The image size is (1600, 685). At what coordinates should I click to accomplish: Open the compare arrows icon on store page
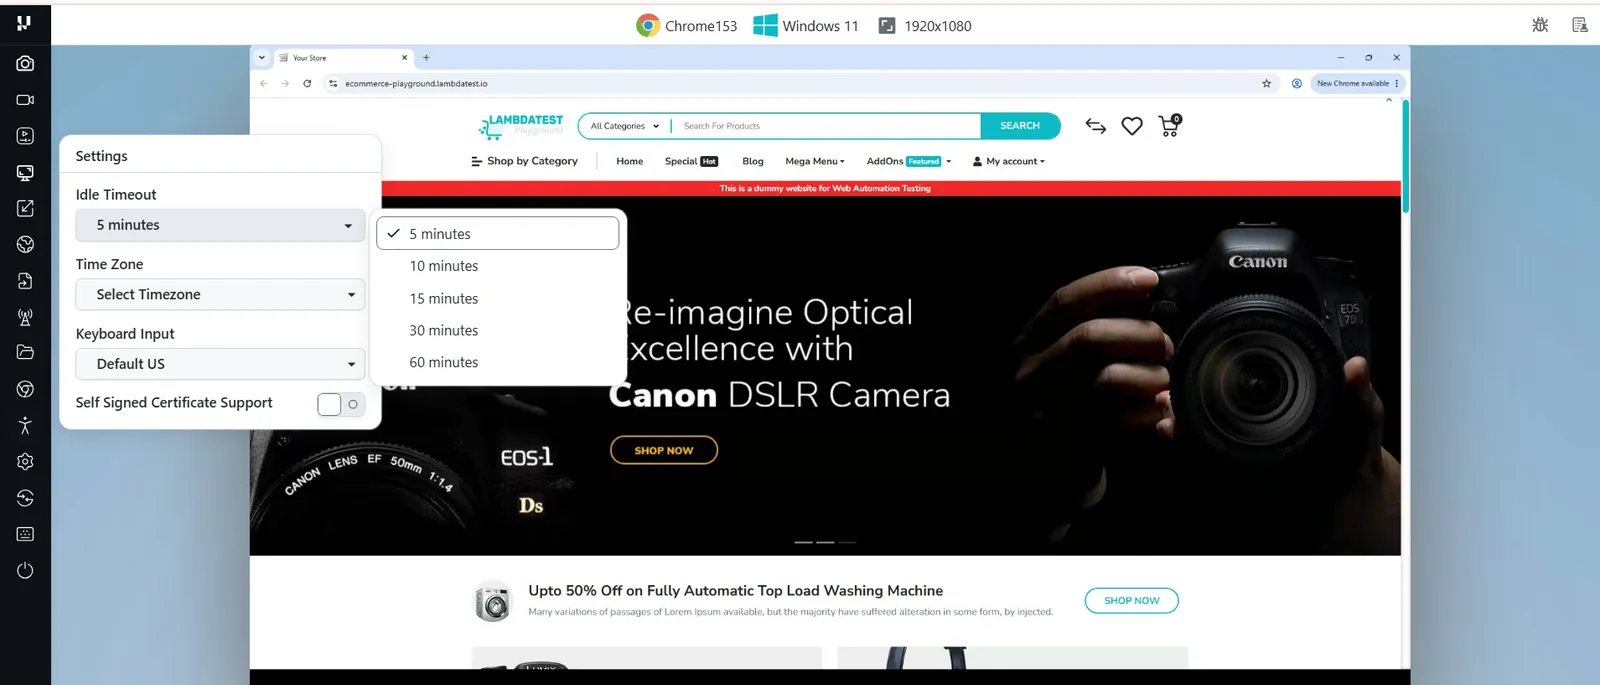1096,126
